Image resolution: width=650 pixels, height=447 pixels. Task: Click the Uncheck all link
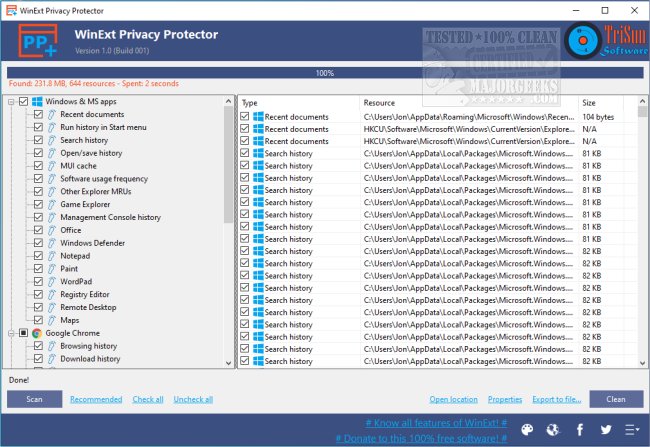[193, 399]
